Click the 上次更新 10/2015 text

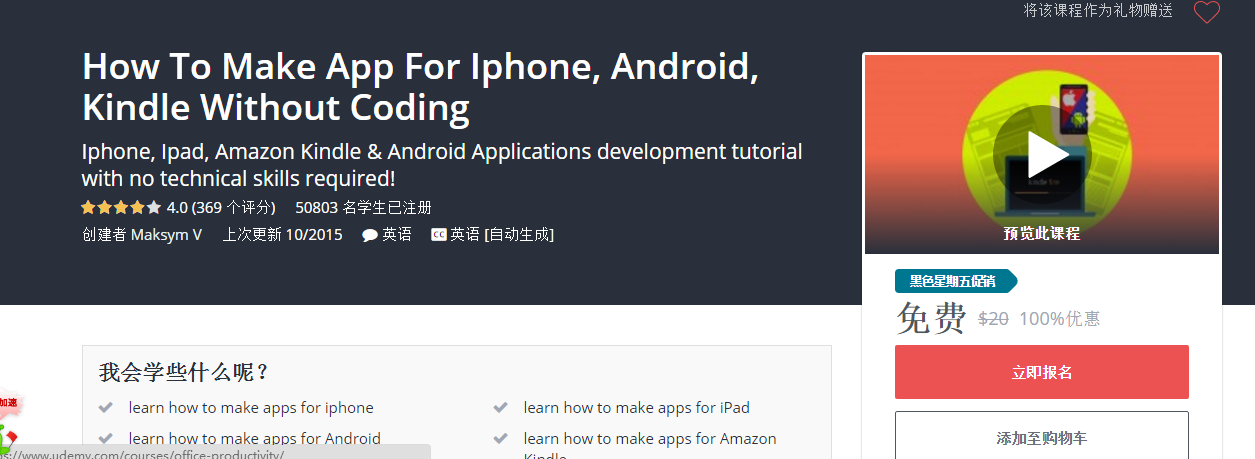[x=282, y=235]
